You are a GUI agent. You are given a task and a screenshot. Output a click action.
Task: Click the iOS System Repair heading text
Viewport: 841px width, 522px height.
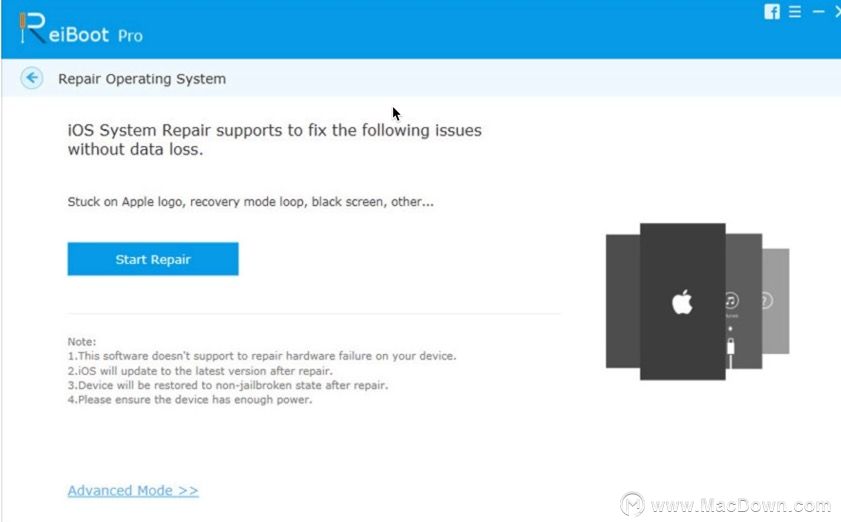(275, 139)
